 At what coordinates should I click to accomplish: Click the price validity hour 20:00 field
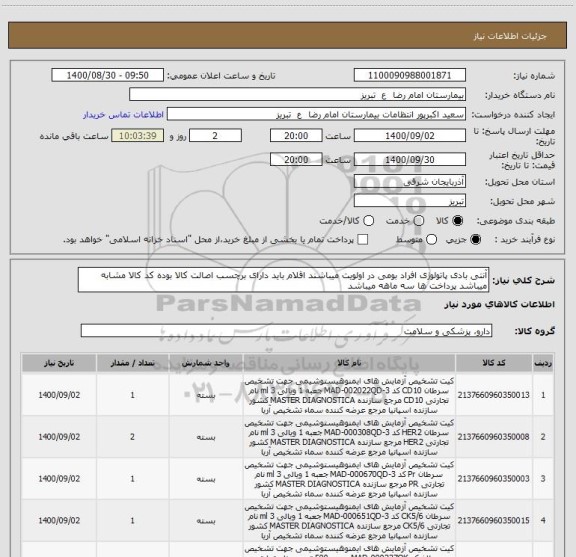tap(296, 159)
